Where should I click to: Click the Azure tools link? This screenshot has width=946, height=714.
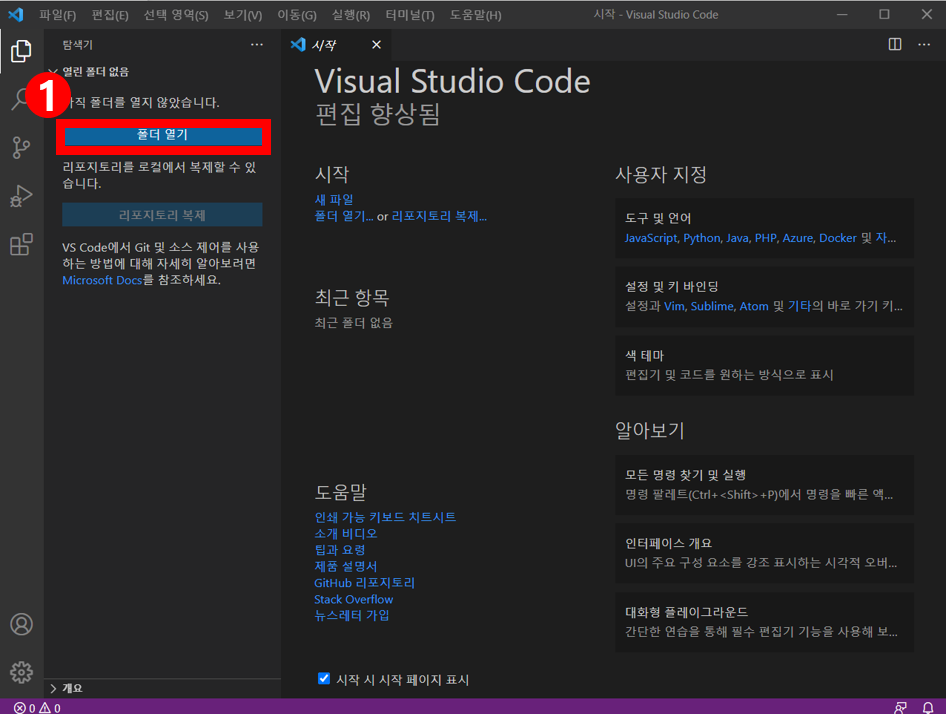[798, 238]
